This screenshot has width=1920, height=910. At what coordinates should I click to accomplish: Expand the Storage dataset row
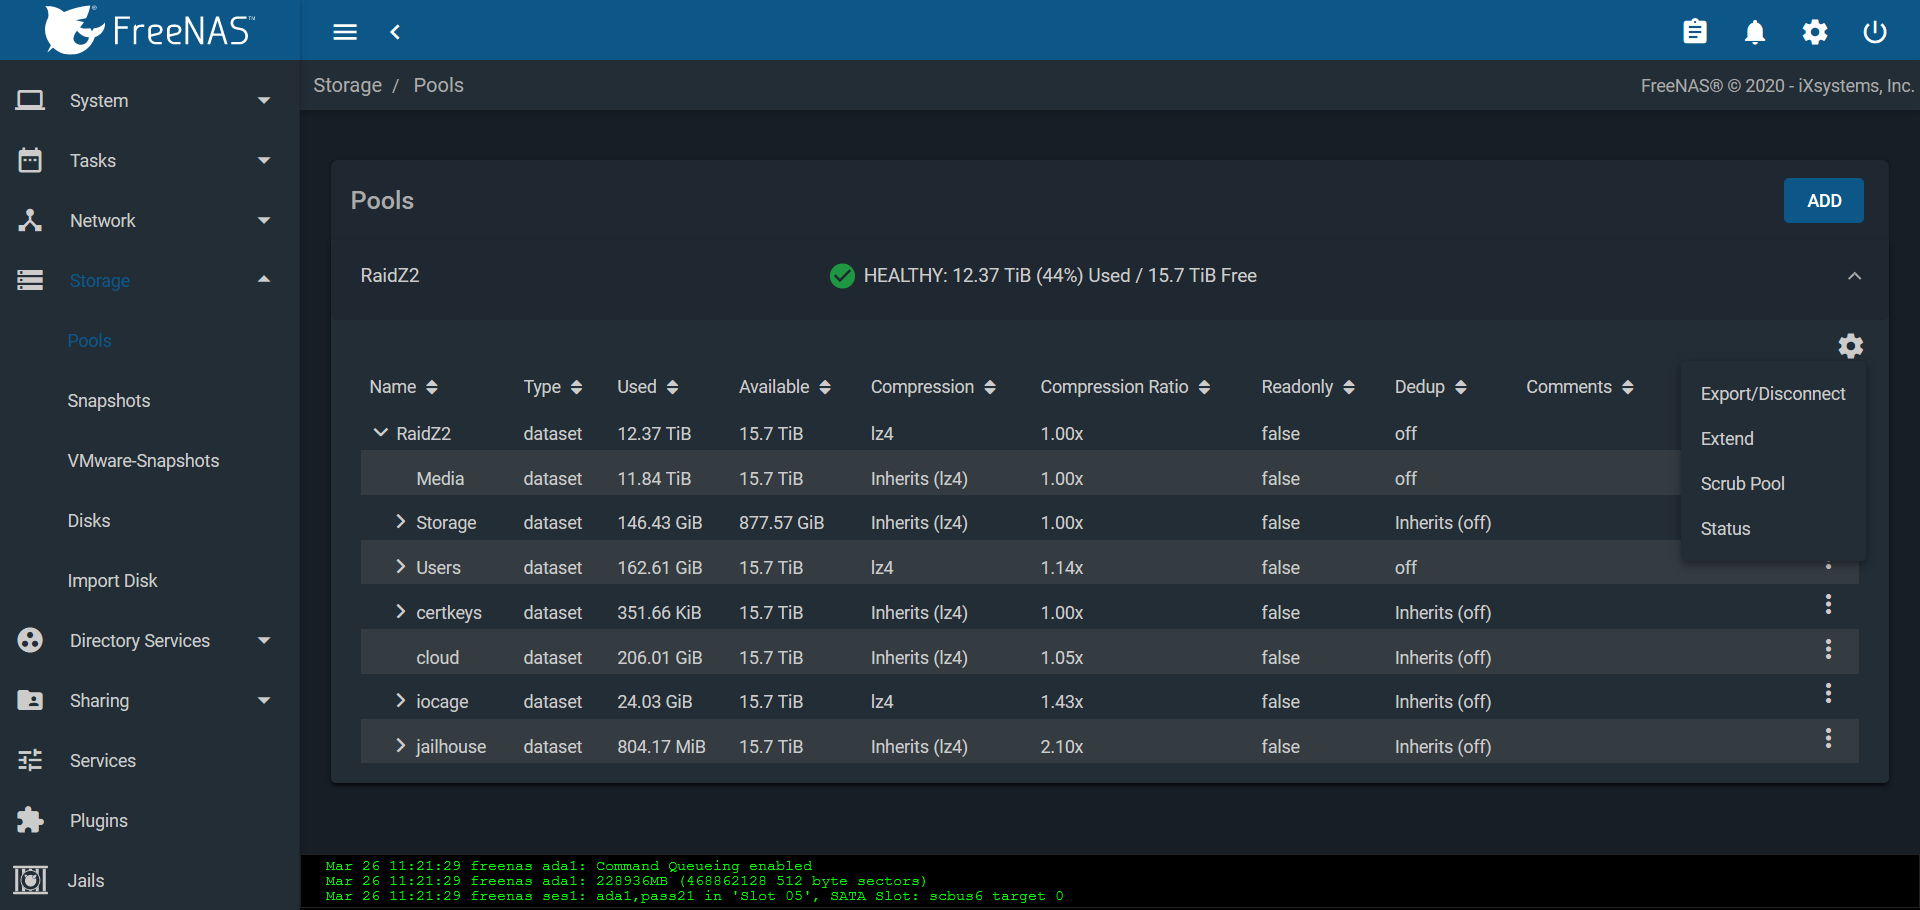coord(400,521)
